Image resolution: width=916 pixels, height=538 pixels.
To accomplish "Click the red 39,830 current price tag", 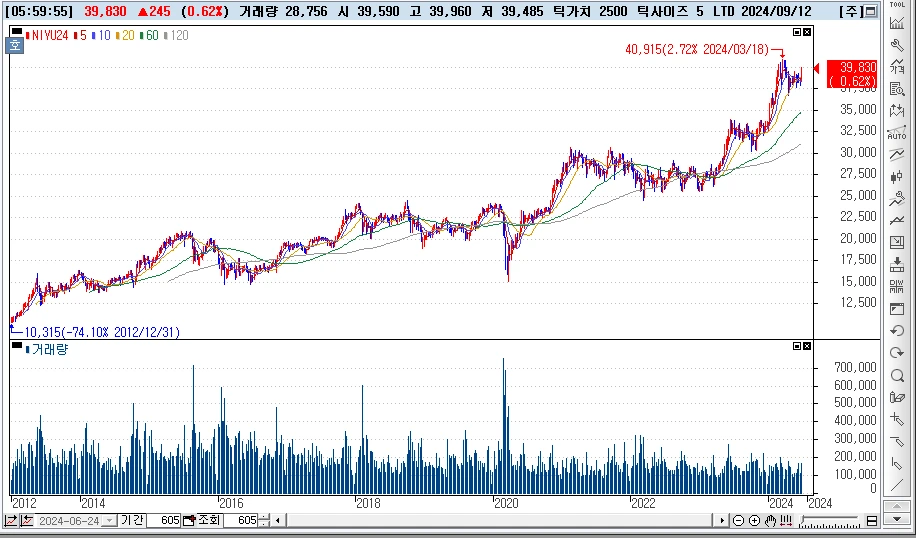I will pos(852,74).
